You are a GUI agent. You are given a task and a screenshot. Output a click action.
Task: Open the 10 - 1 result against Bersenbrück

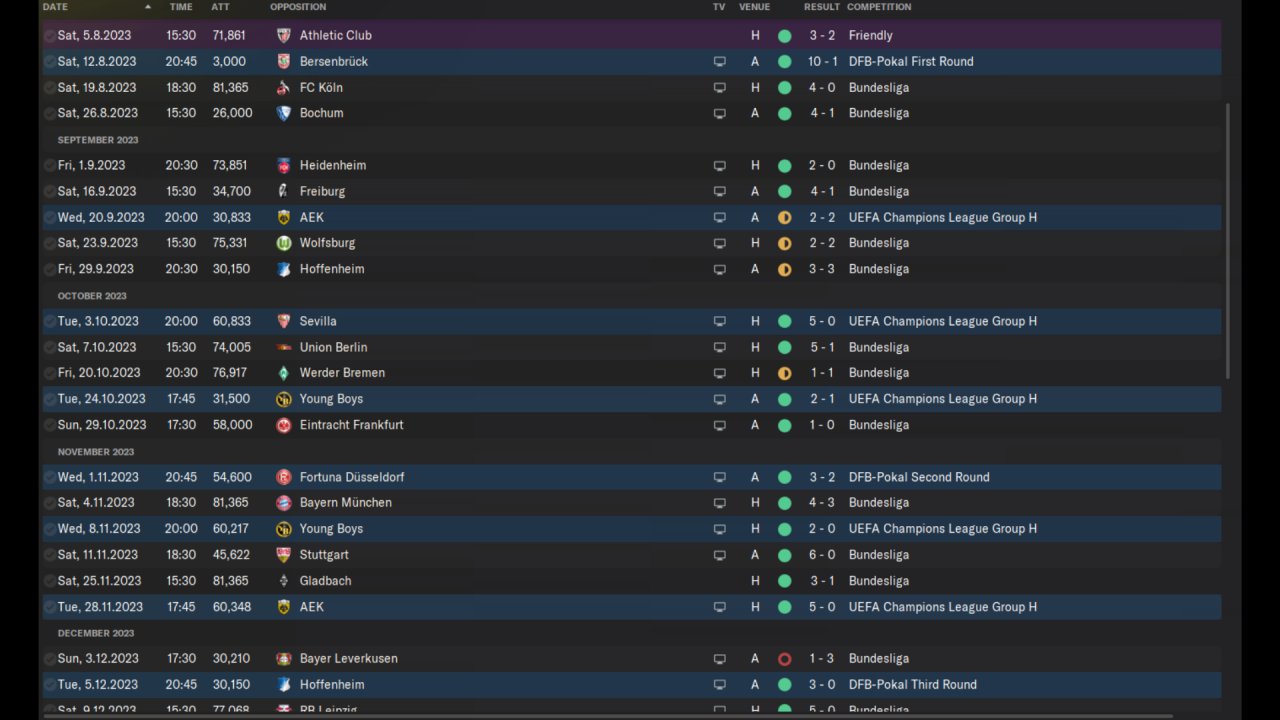click(822, 62)
